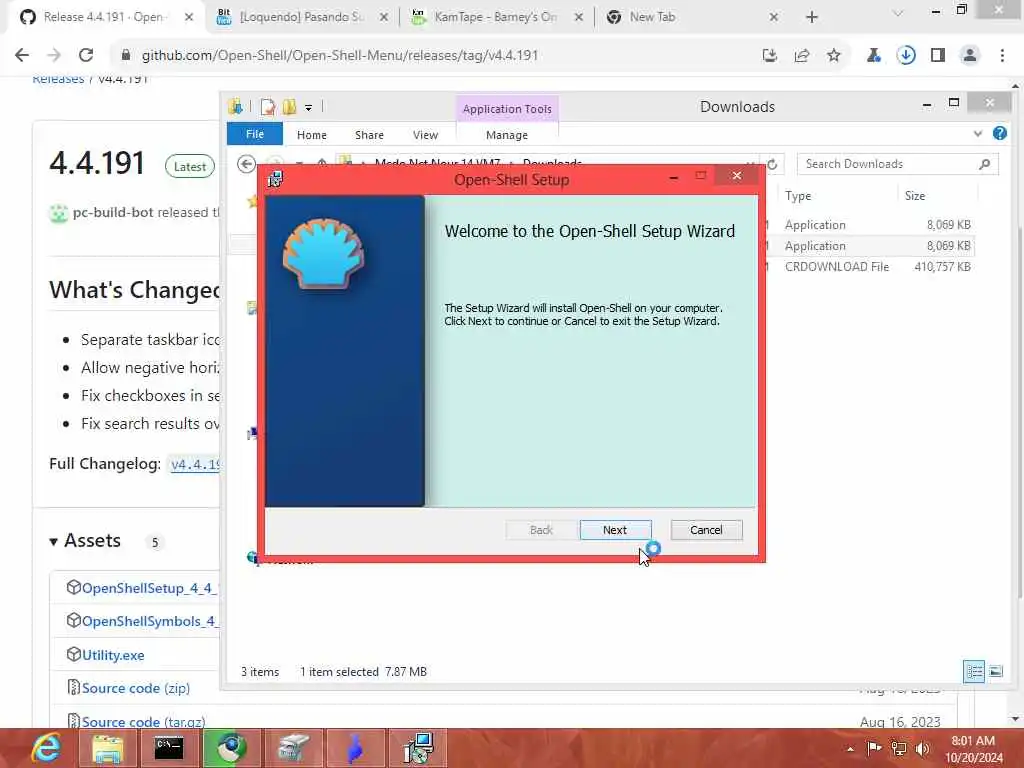Click the Latest release badge
Screen dimensions: 1024x768
click(x=189, y=167)
